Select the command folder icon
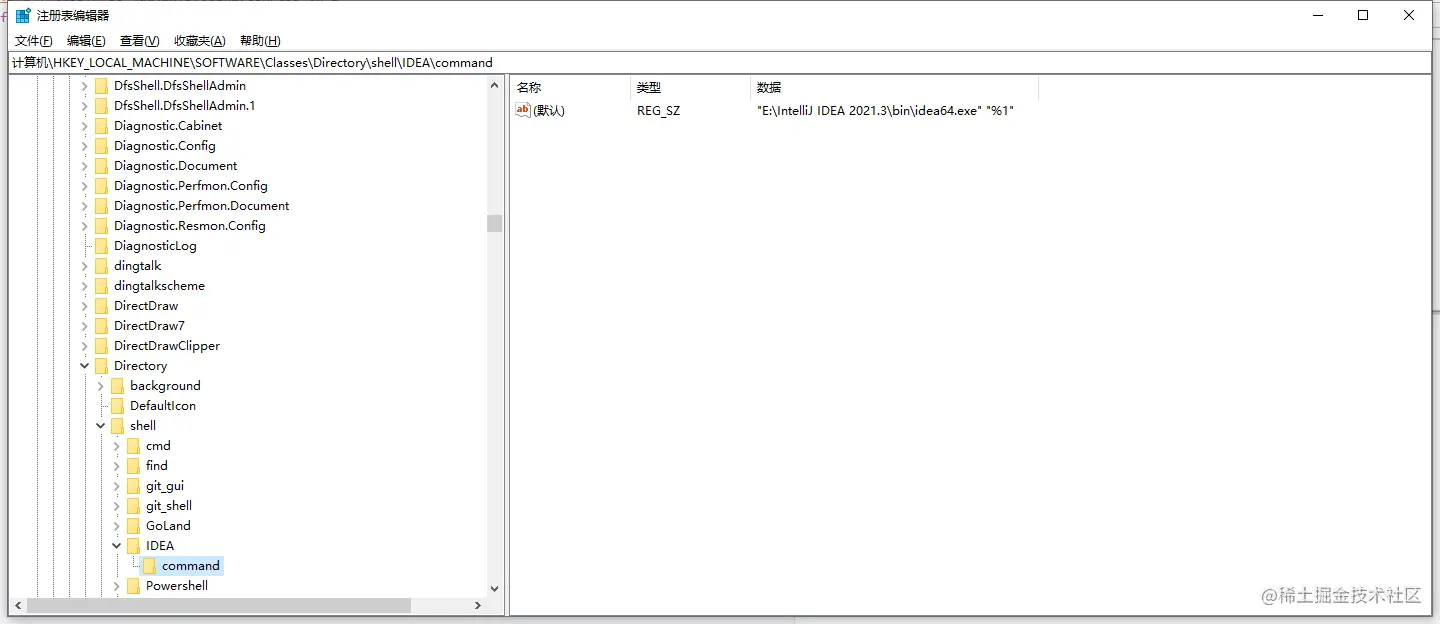The image size is (1440, 624). (149, 566)
